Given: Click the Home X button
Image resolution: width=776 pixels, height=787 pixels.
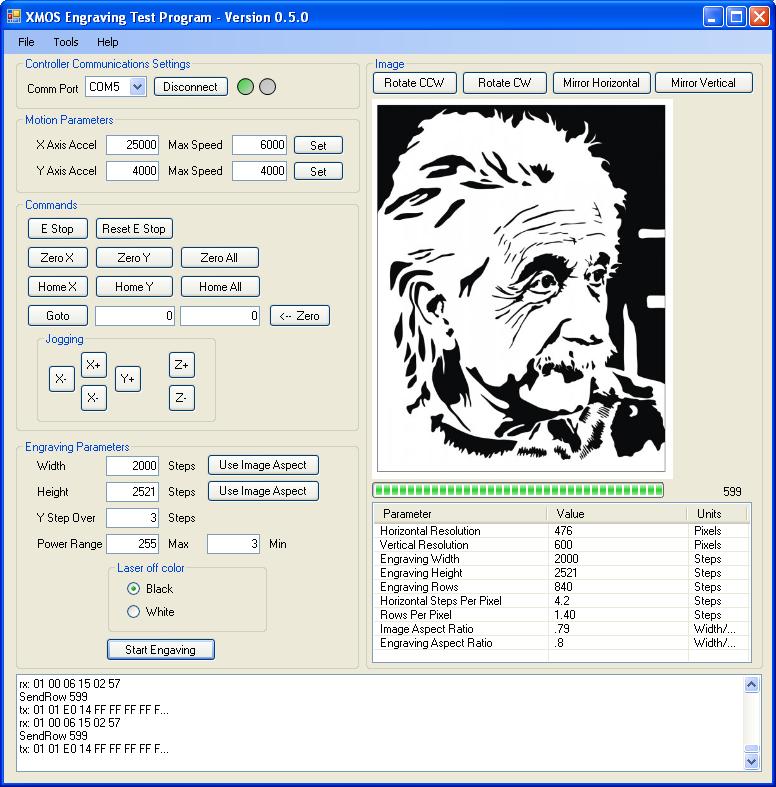Looking at the screenshot, I should pos(58,287).
